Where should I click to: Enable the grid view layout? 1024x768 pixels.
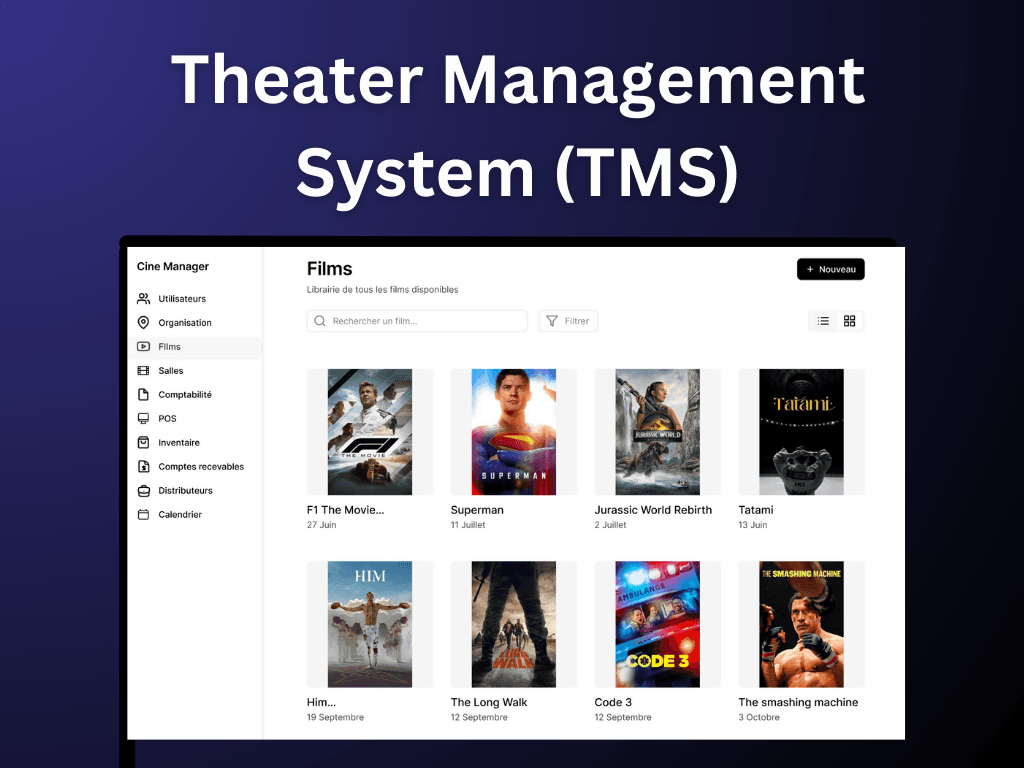pyautogui.click(x=850, y=321)
